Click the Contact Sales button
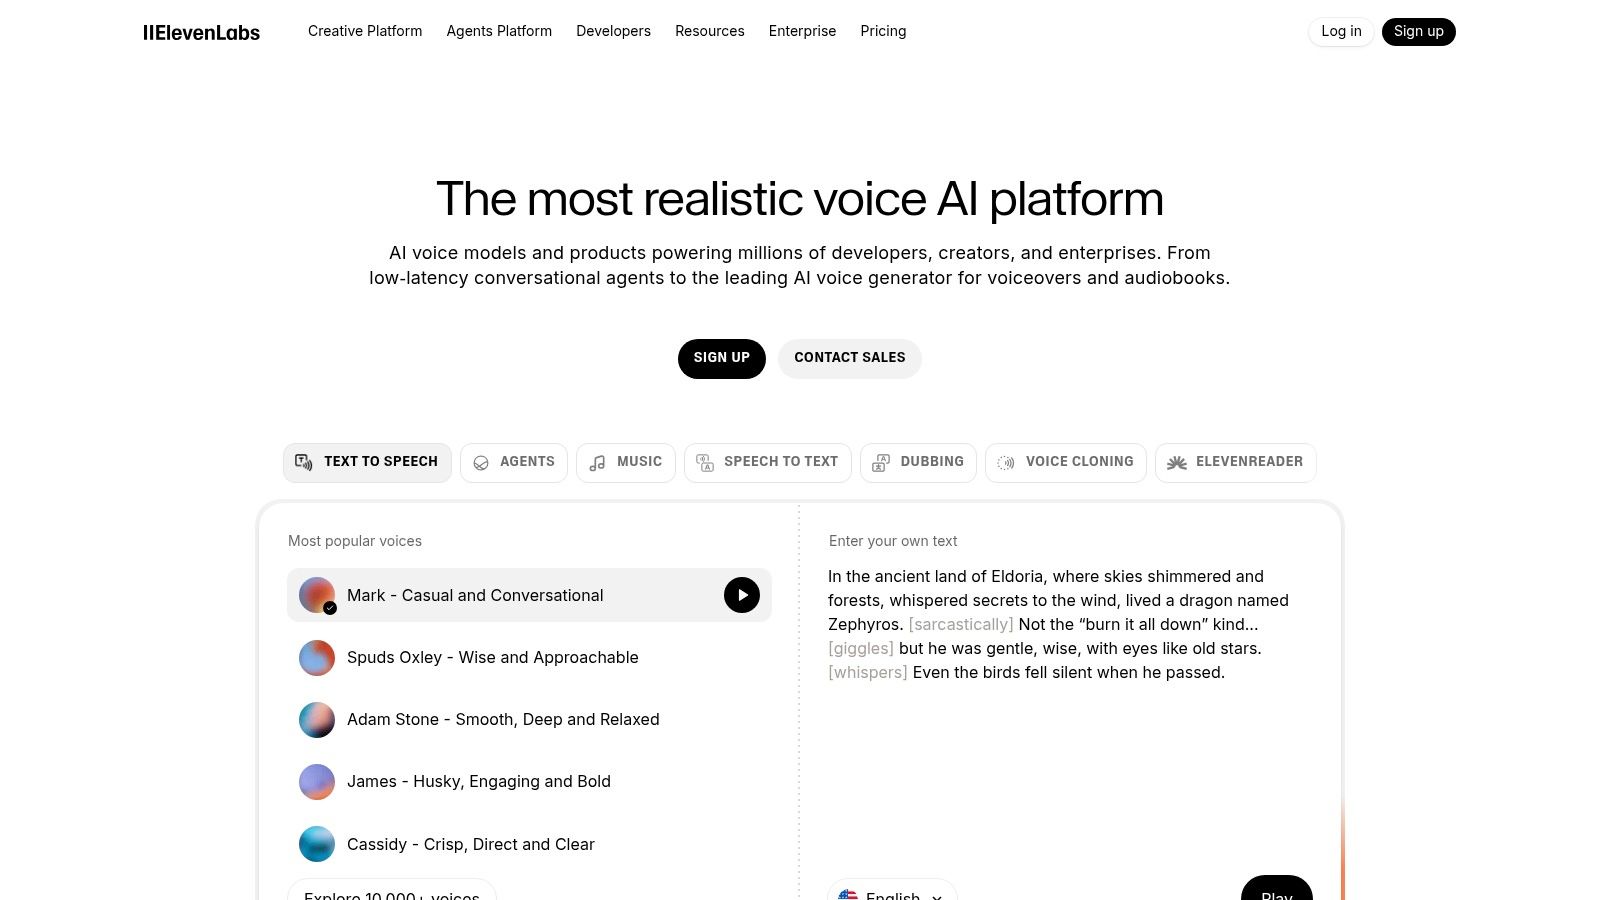 click(849, 358)
